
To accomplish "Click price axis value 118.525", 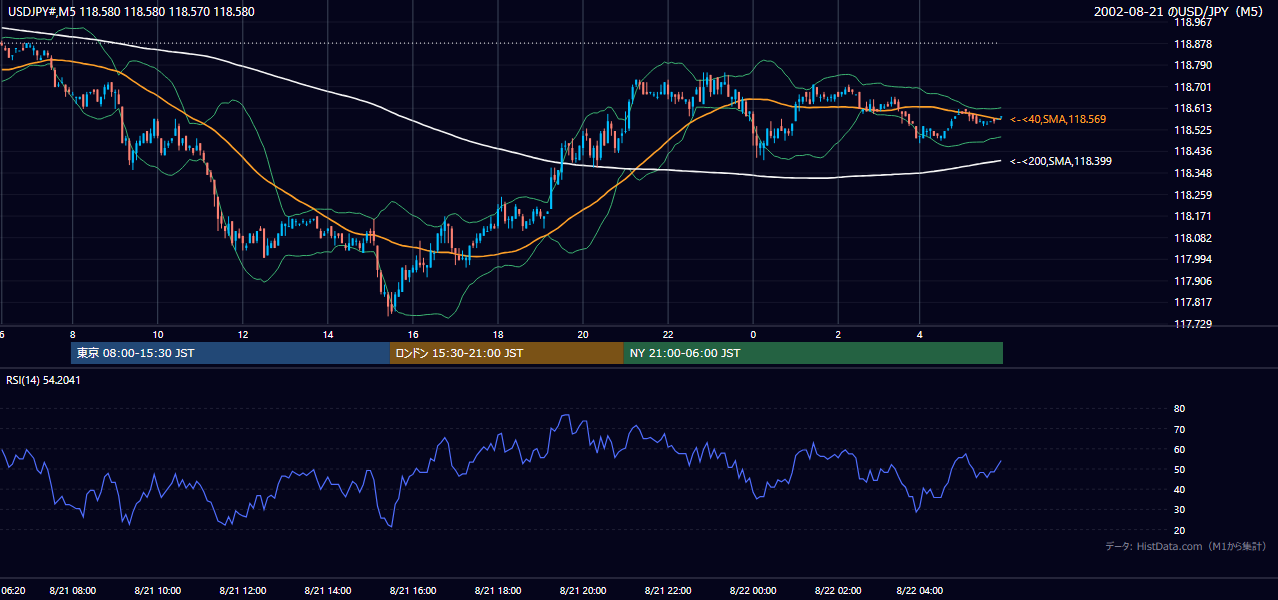I will point(1192,130).
